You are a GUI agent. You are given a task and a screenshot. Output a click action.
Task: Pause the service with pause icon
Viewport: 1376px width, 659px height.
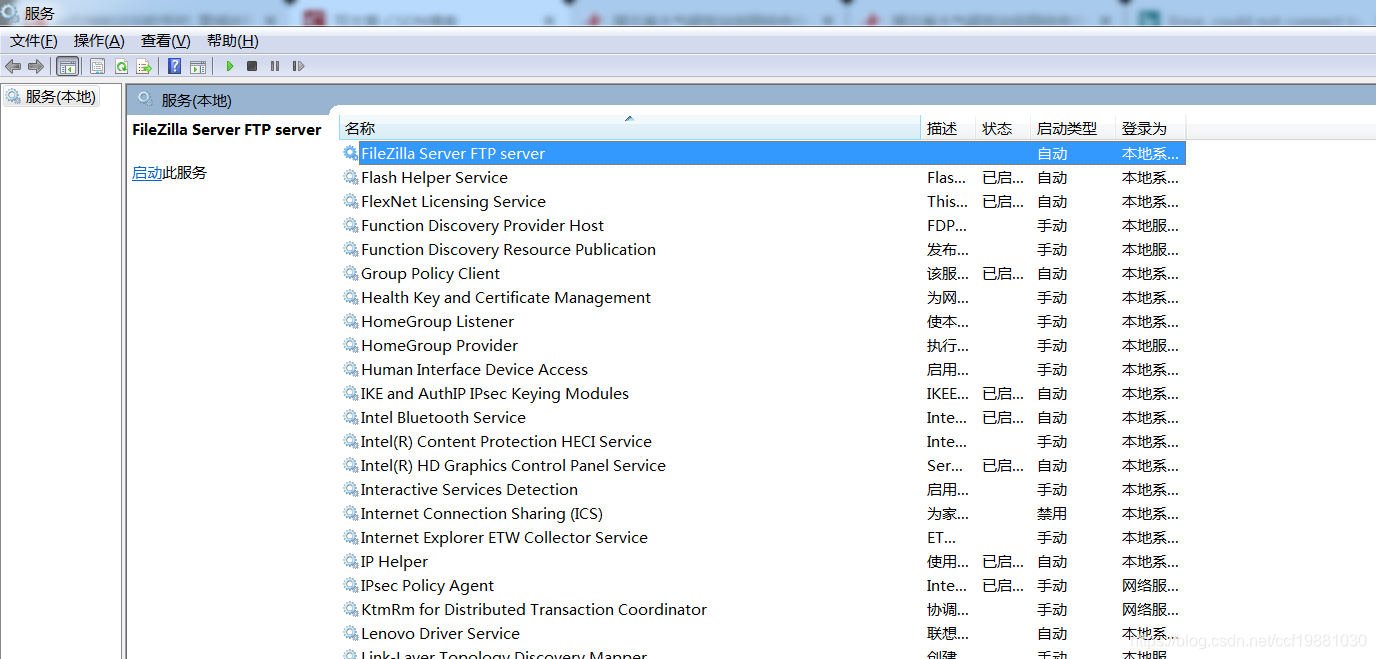pos(275,66)
